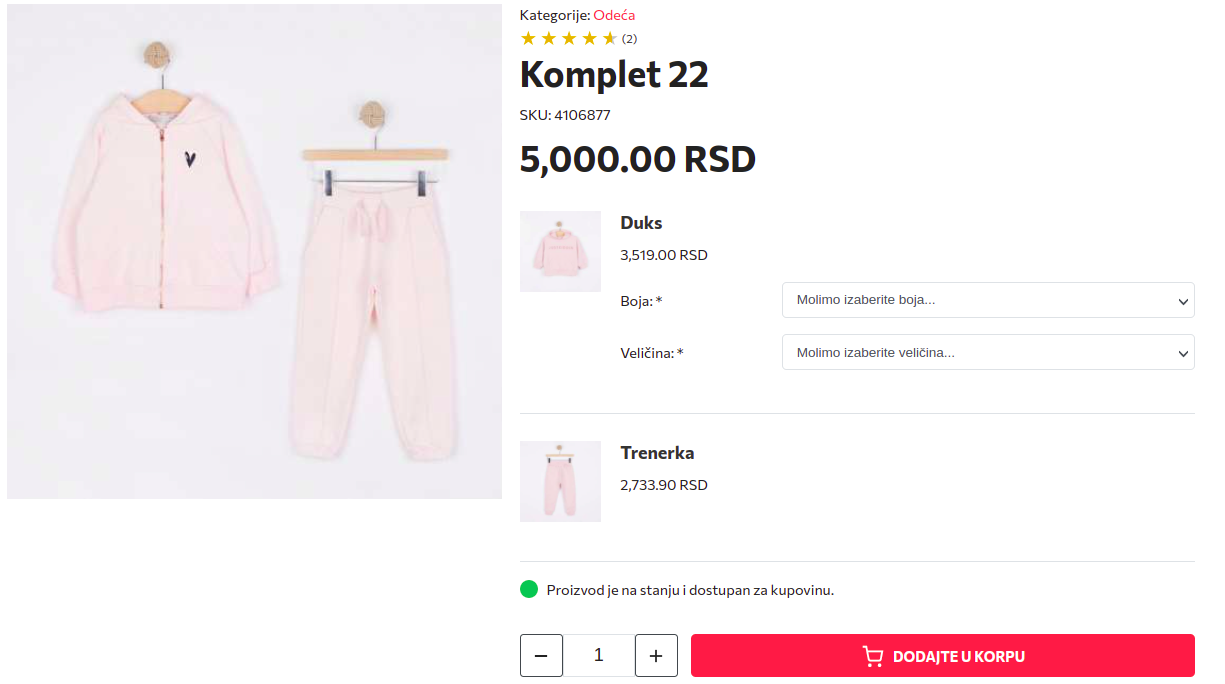Click the Trenerka product name
The width and height of the screenshot is (1225, 684).
tap(657, 453)
